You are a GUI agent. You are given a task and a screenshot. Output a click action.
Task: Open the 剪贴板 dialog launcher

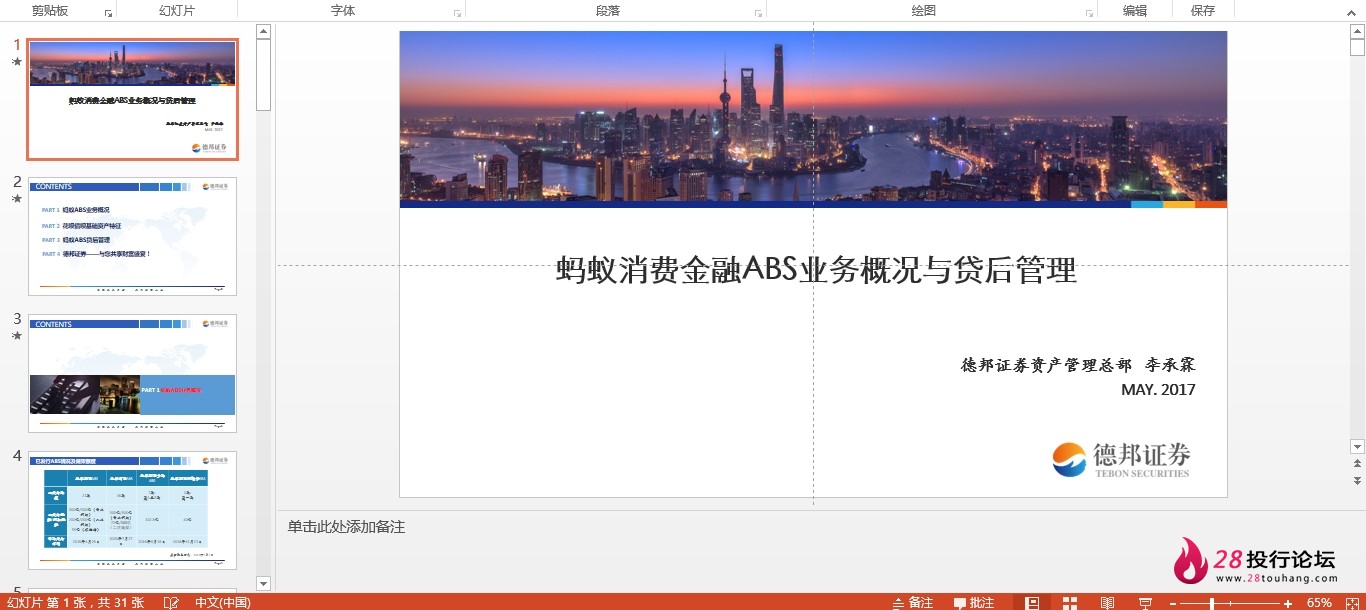(108, 13)
